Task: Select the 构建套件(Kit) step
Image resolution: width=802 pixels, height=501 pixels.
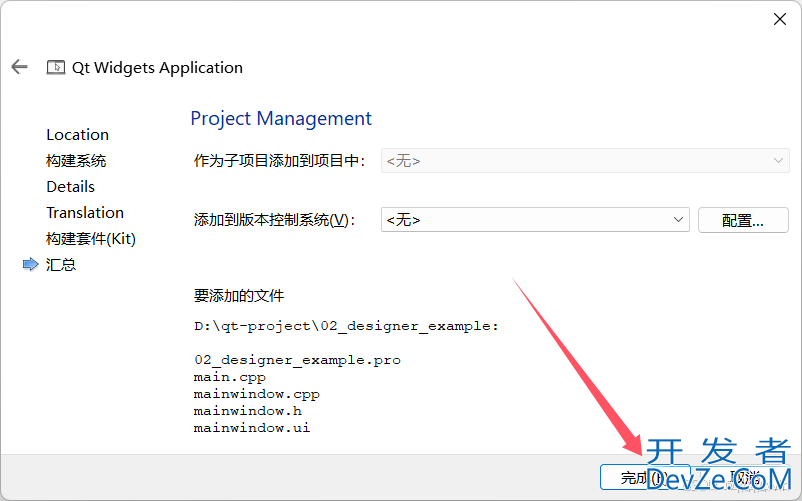Action: point(91,239)
